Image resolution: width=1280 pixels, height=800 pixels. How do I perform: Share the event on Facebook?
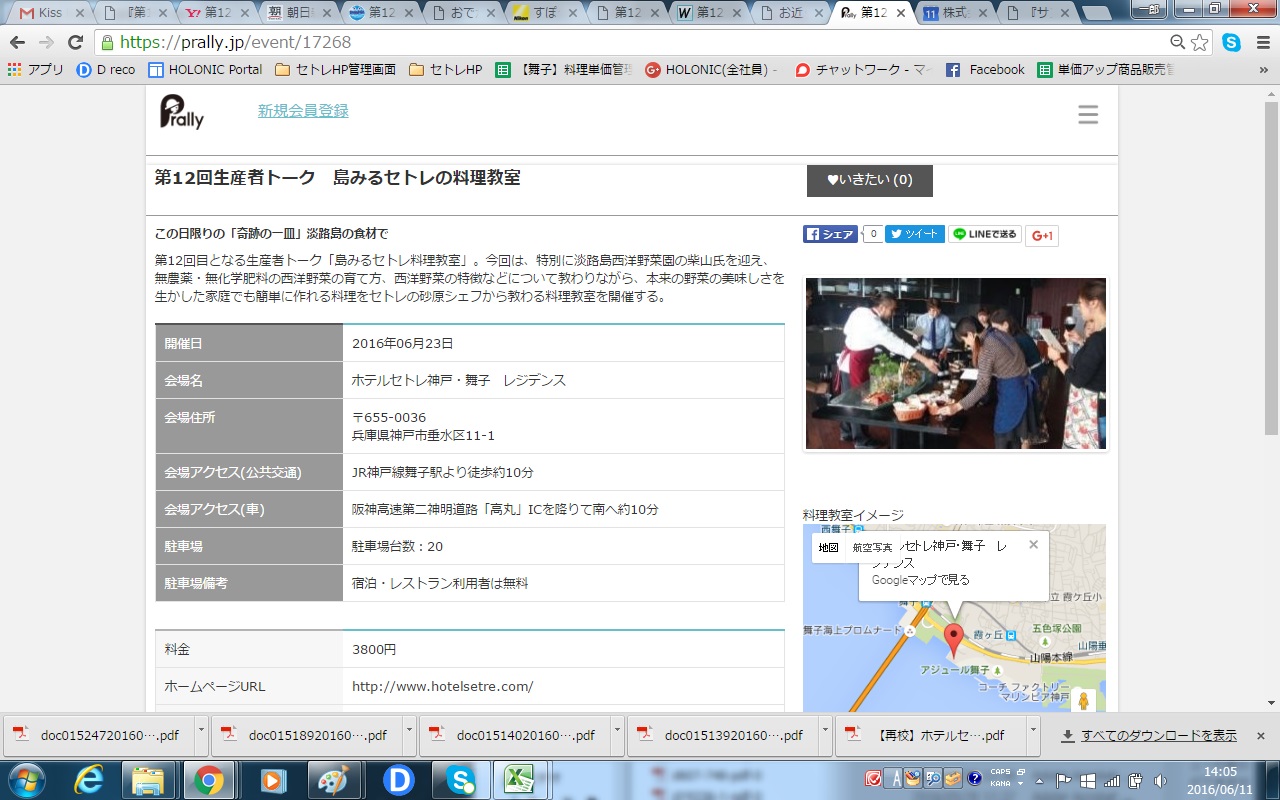tap(830, 234)
